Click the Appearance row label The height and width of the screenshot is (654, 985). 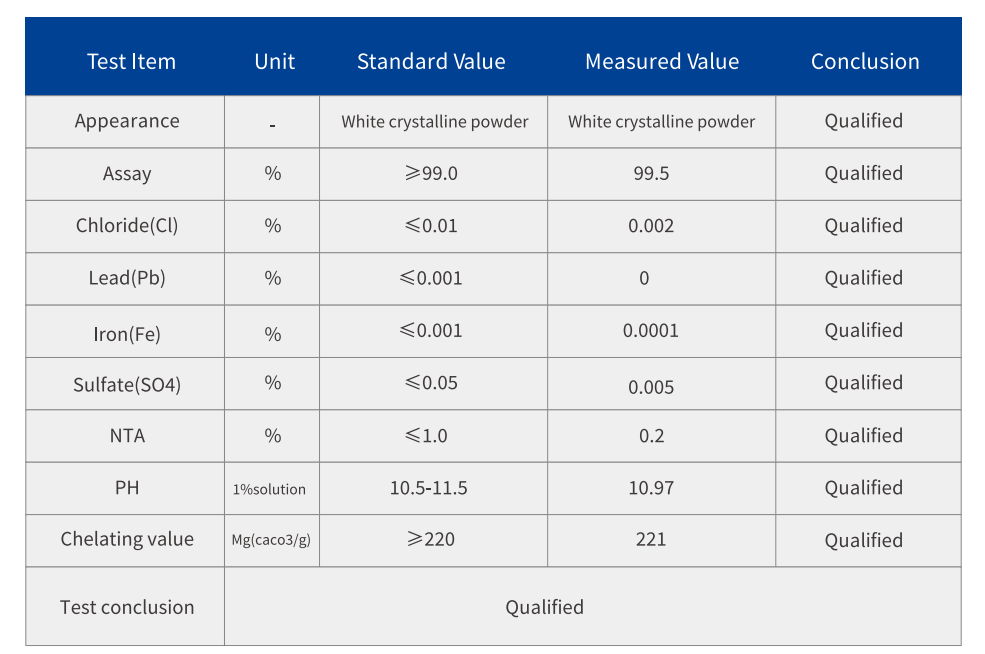click(127, 121)
